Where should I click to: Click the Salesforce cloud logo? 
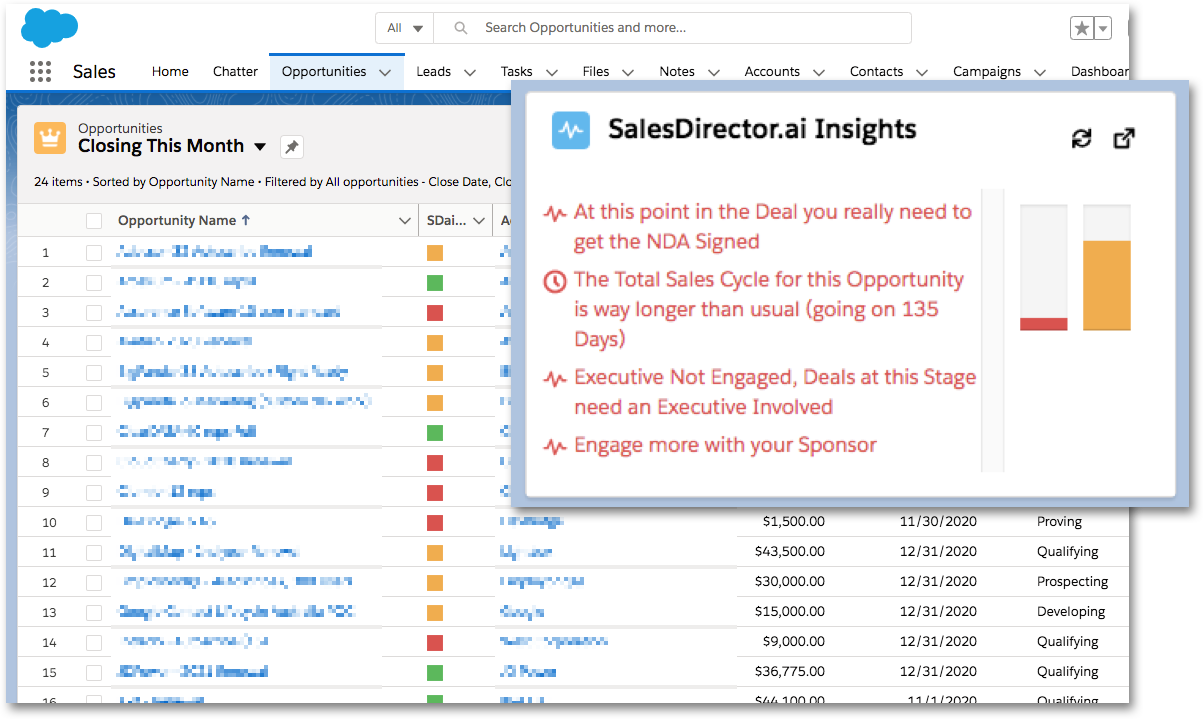click(x=49, y=26)
